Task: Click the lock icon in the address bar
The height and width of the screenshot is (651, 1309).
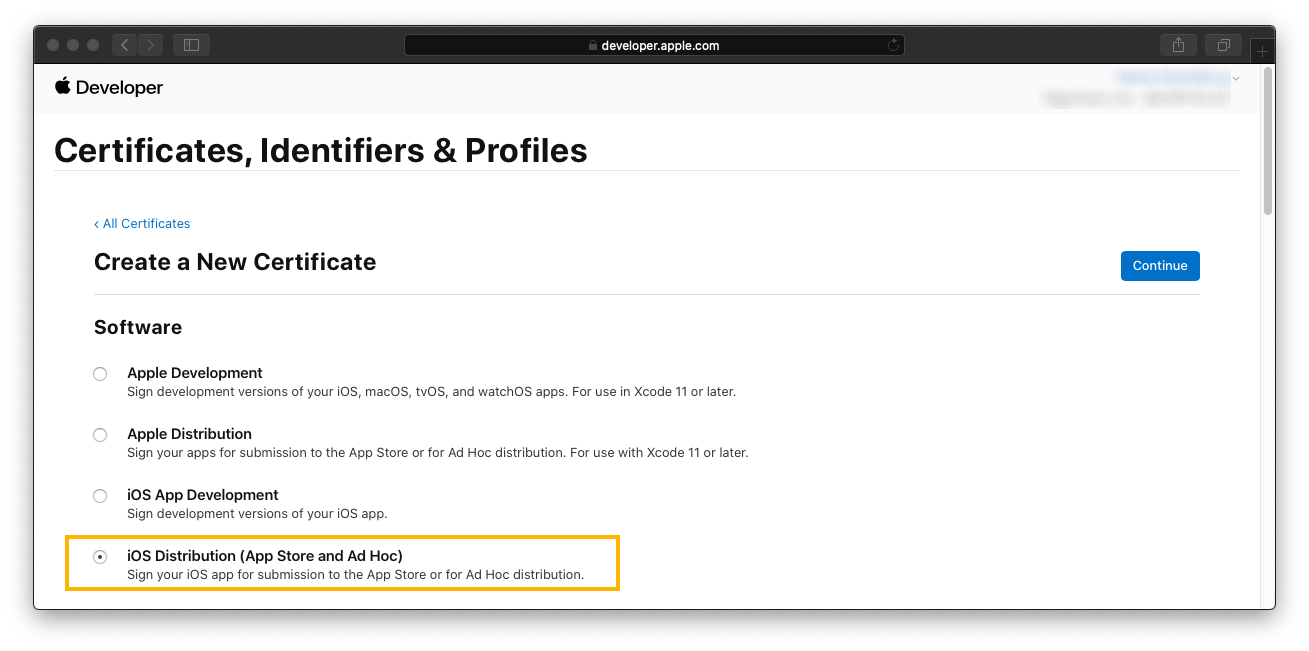Action: point(593,45)
